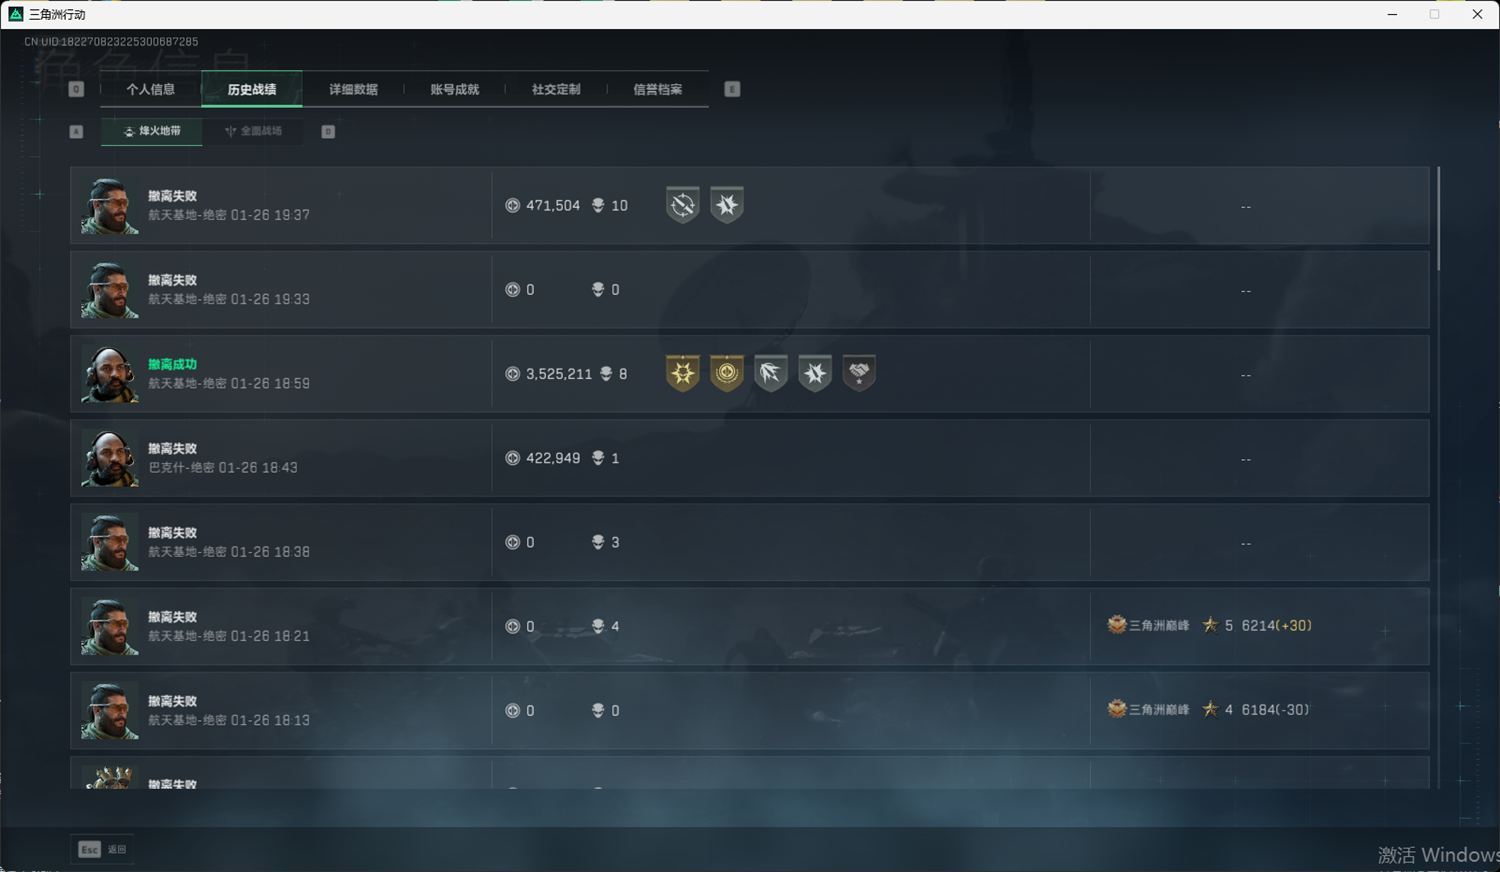Click operator portrait in 巴克什 18:43 match
Image resolution: width=1500 pixels, height=872 pixels.
point(110,458)
